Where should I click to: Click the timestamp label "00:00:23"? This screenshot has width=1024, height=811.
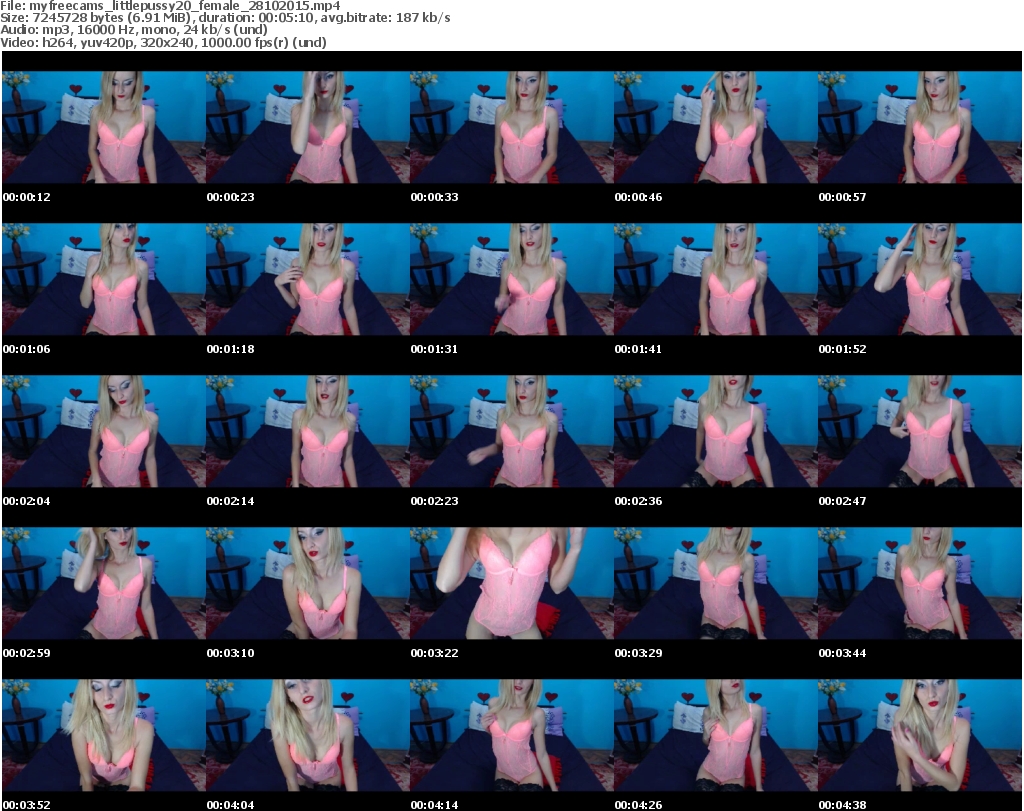231,197
